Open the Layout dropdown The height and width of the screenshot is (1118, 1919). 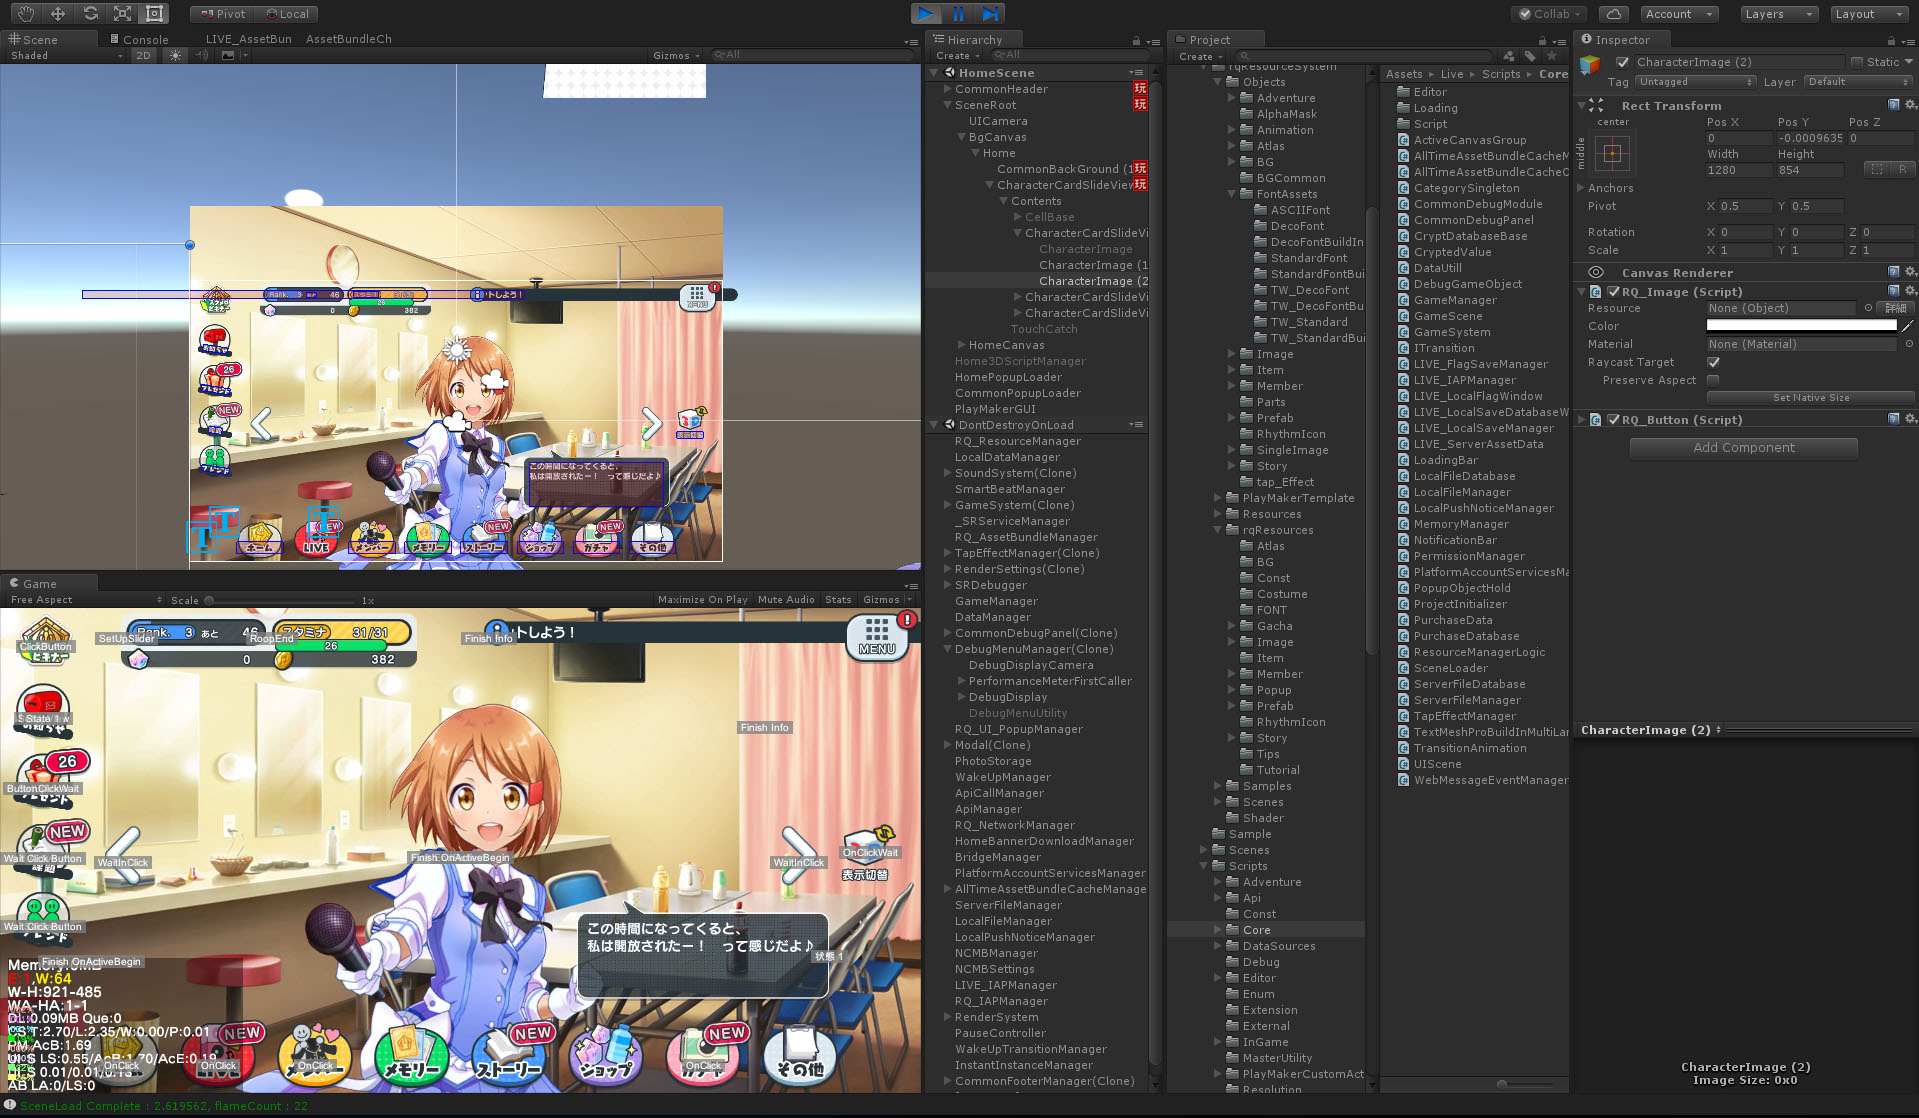(x=1870, y=14)
